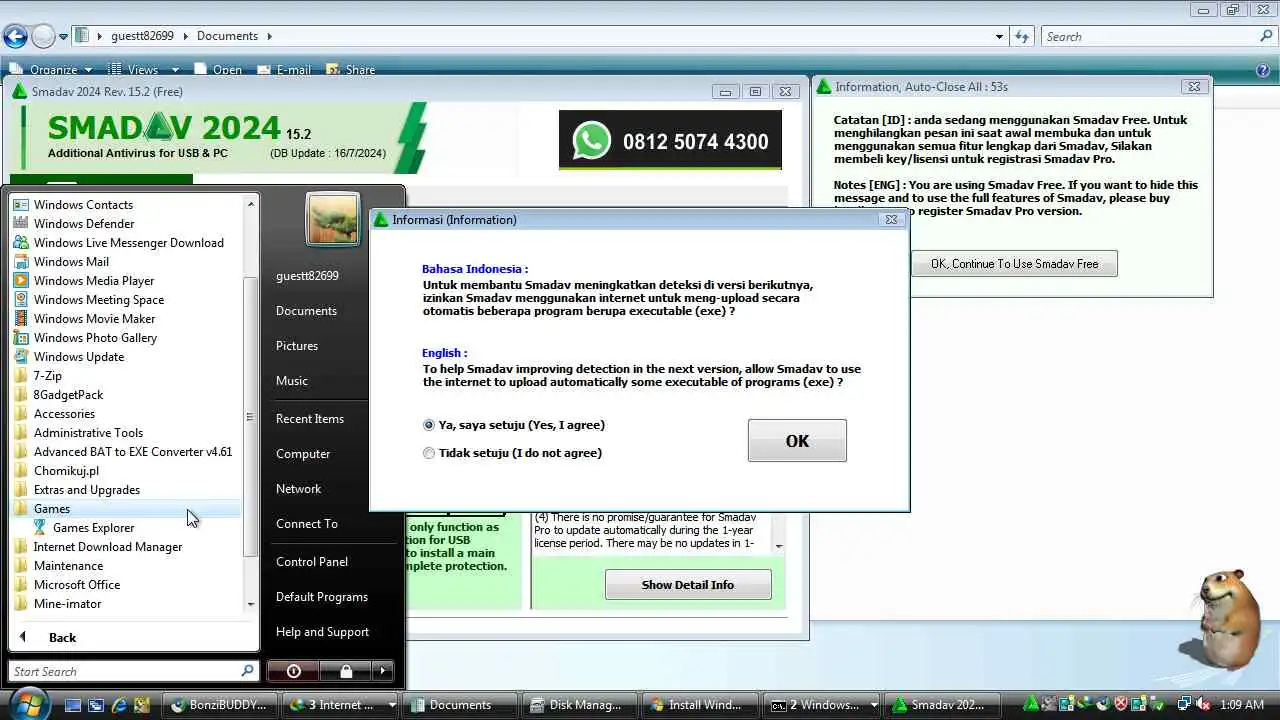Expand the Mine-imator folder
The image size is (1280, 720).
126,604
